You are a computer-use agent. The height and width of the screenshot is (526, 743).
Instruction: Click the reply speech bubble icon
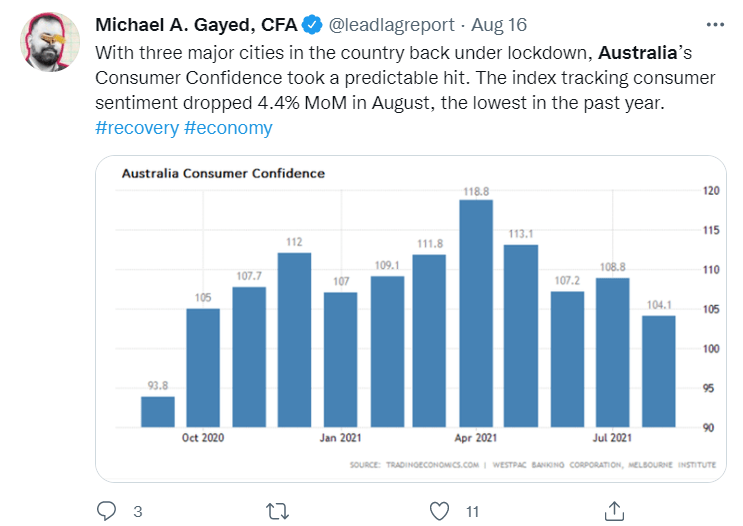coord(107,511)
